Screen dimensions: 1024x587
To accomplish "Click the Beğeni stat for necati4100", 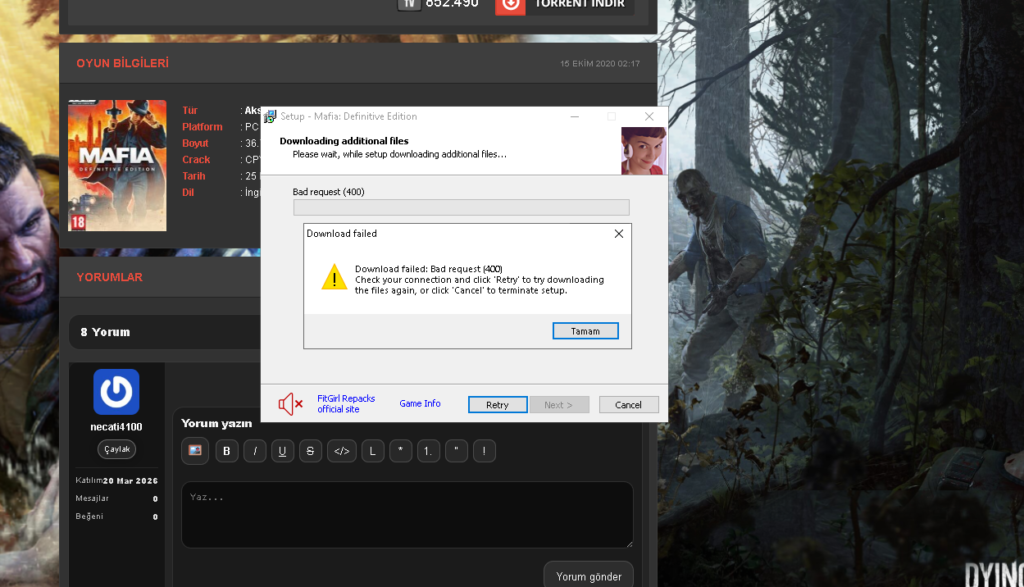I will (x=116, y=516).
